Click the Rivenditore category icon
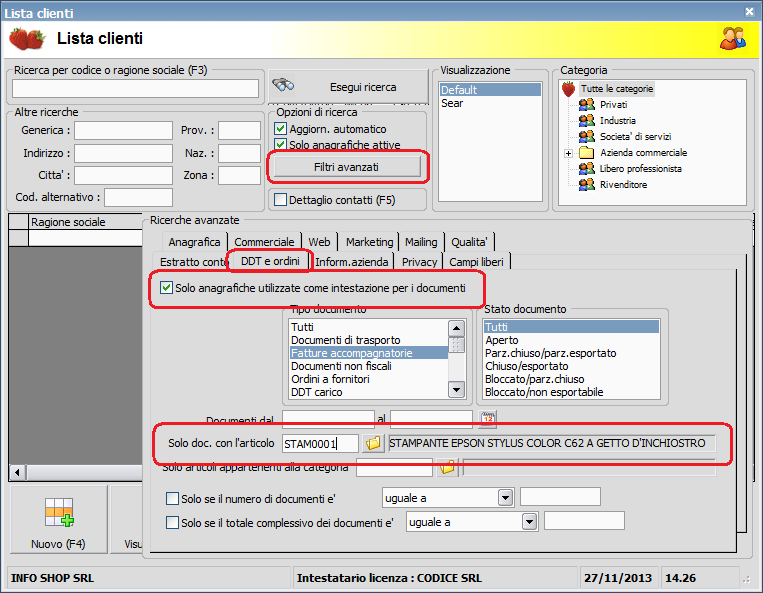The width and height of the screenshot is (763, 593). click(587, 185)
